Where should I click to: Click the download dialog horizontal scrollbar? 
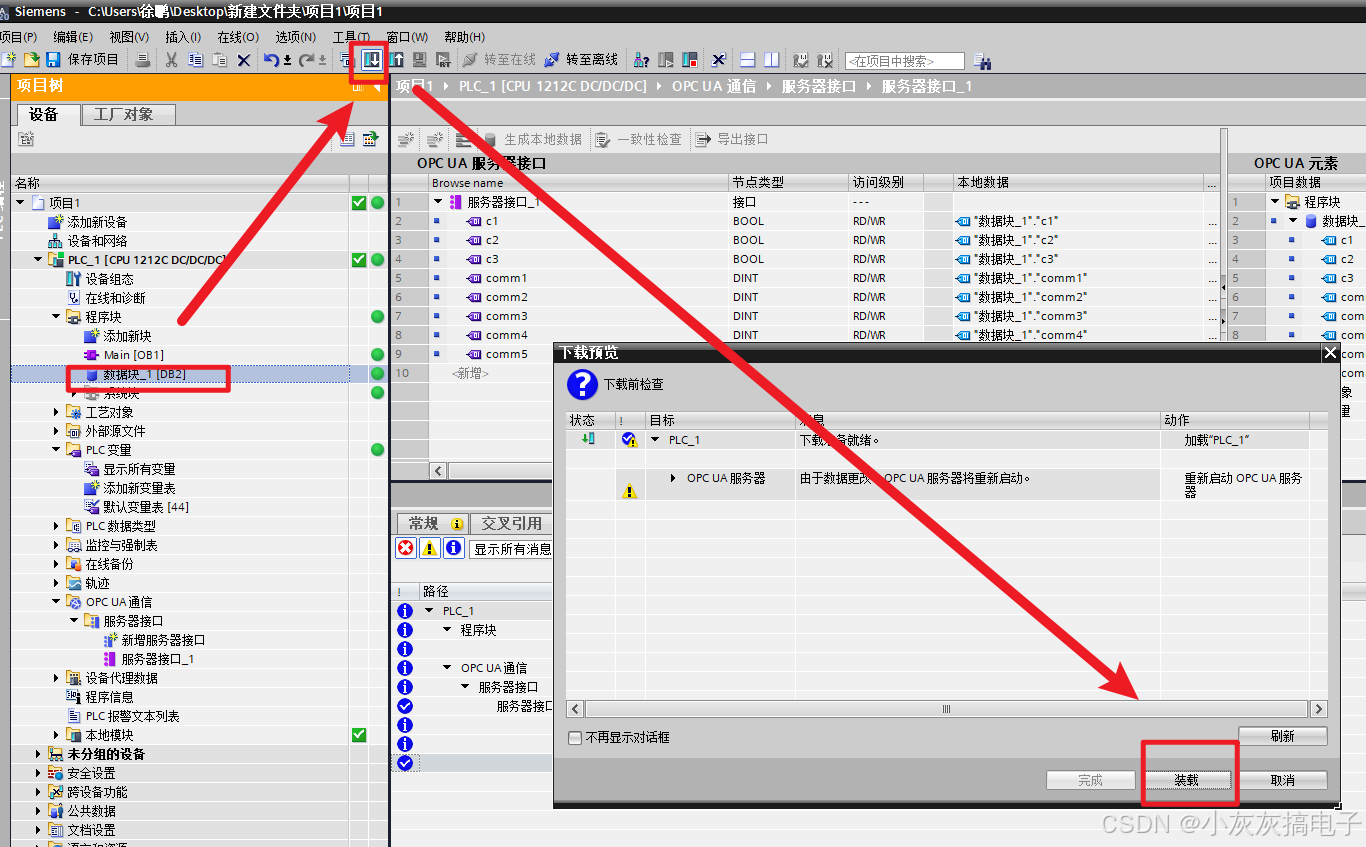[x=947, y=709]
